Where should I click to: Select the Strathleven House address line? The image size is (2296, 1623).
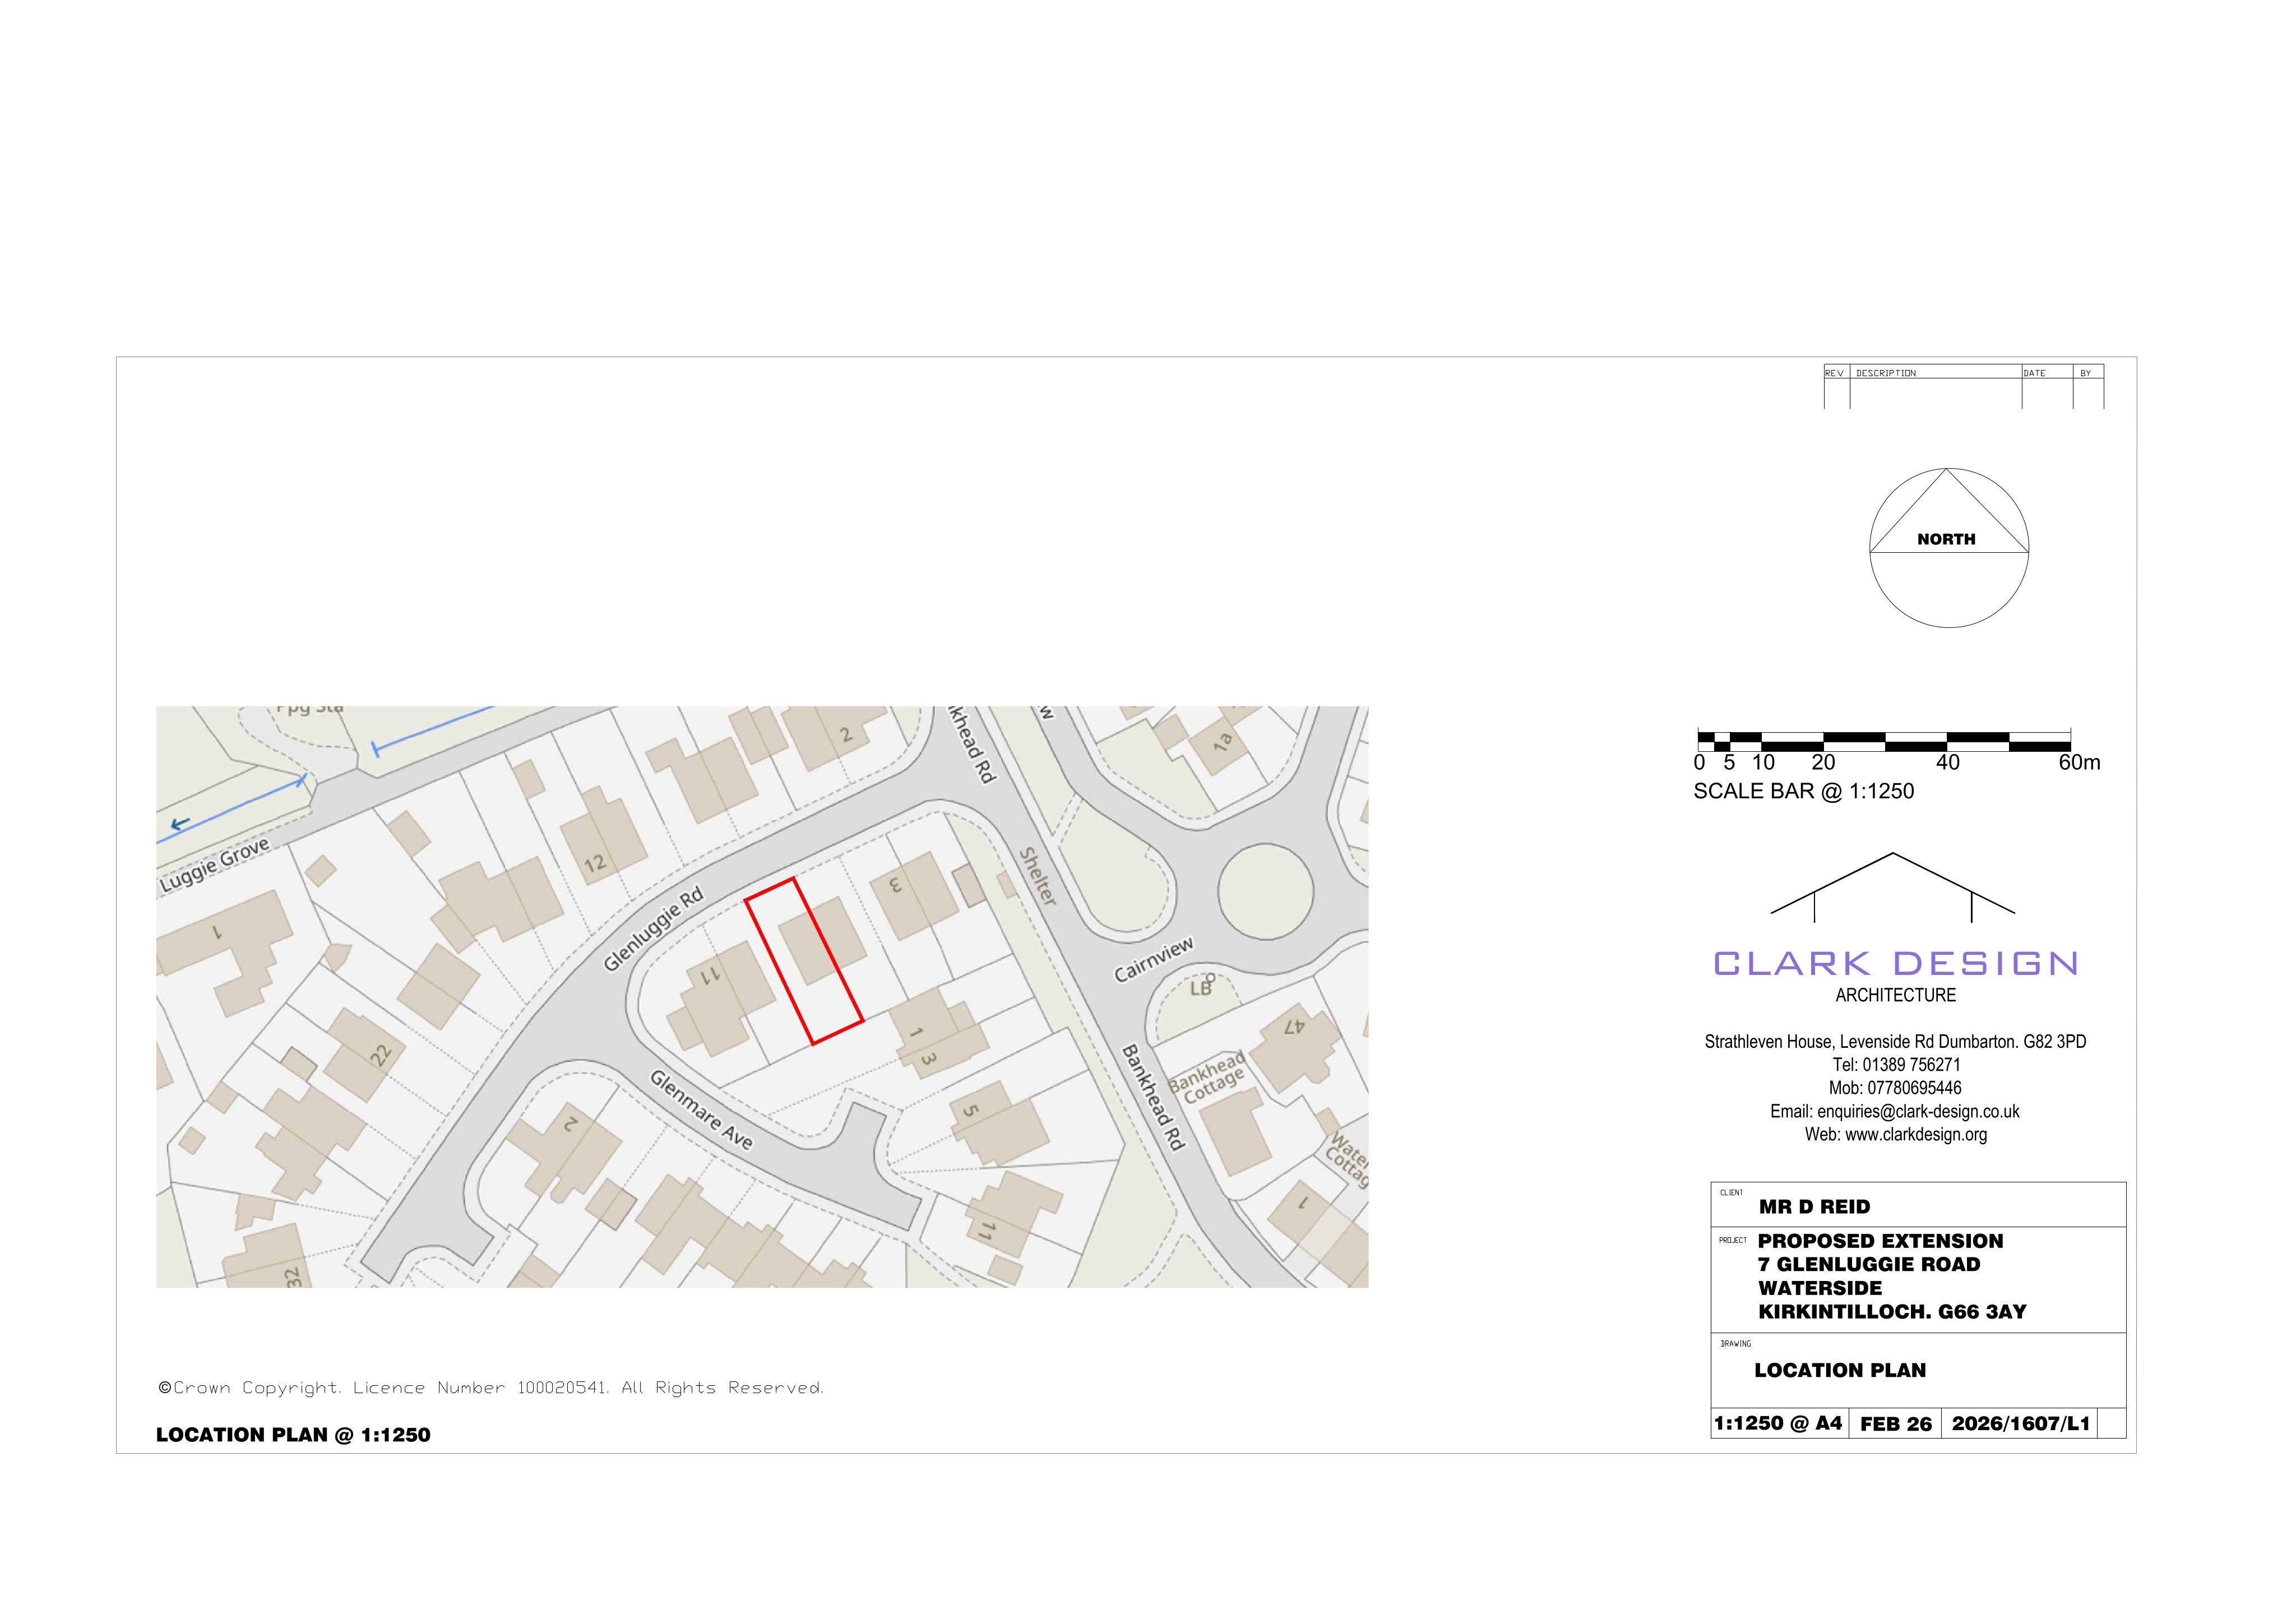coord(1895,1042)
